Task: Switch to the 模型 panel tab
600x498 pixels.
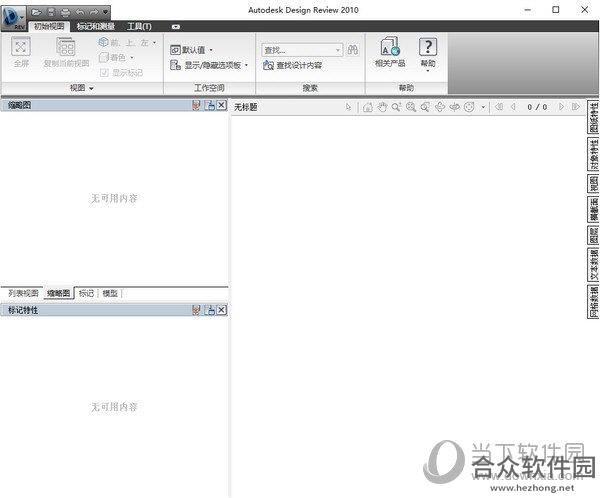Action: tap(110, 293)
